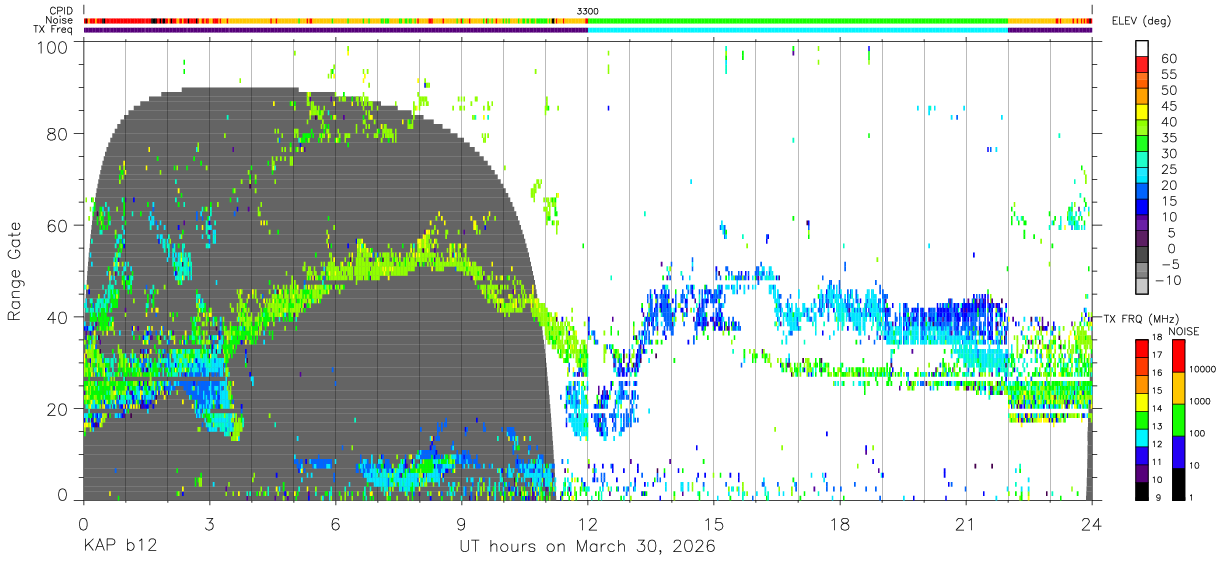Click the 'TX Freq' row label at top left
1228x567 pixels.
(x=55, y=30)
